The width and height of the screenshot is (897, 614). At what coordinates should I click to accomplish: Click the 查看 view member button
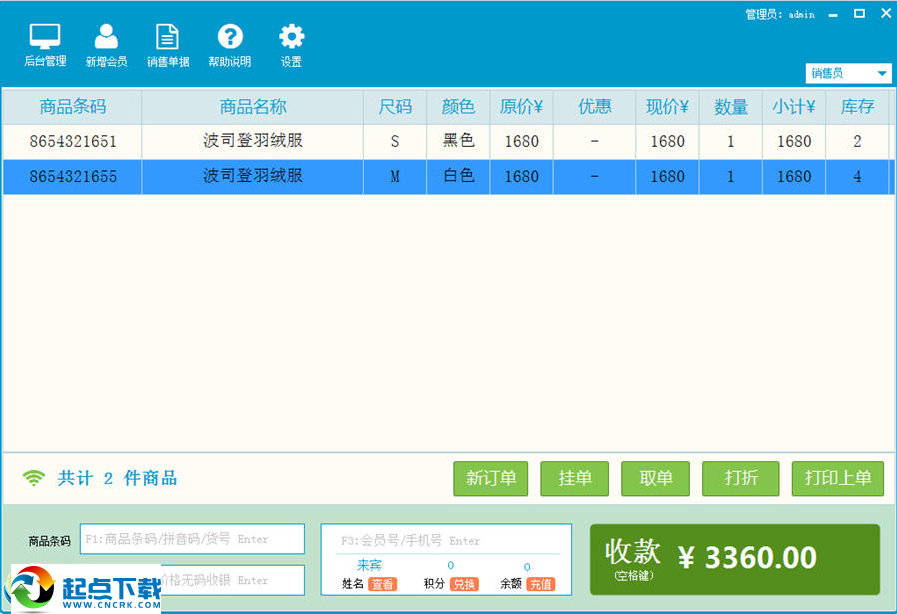[384, 583]
